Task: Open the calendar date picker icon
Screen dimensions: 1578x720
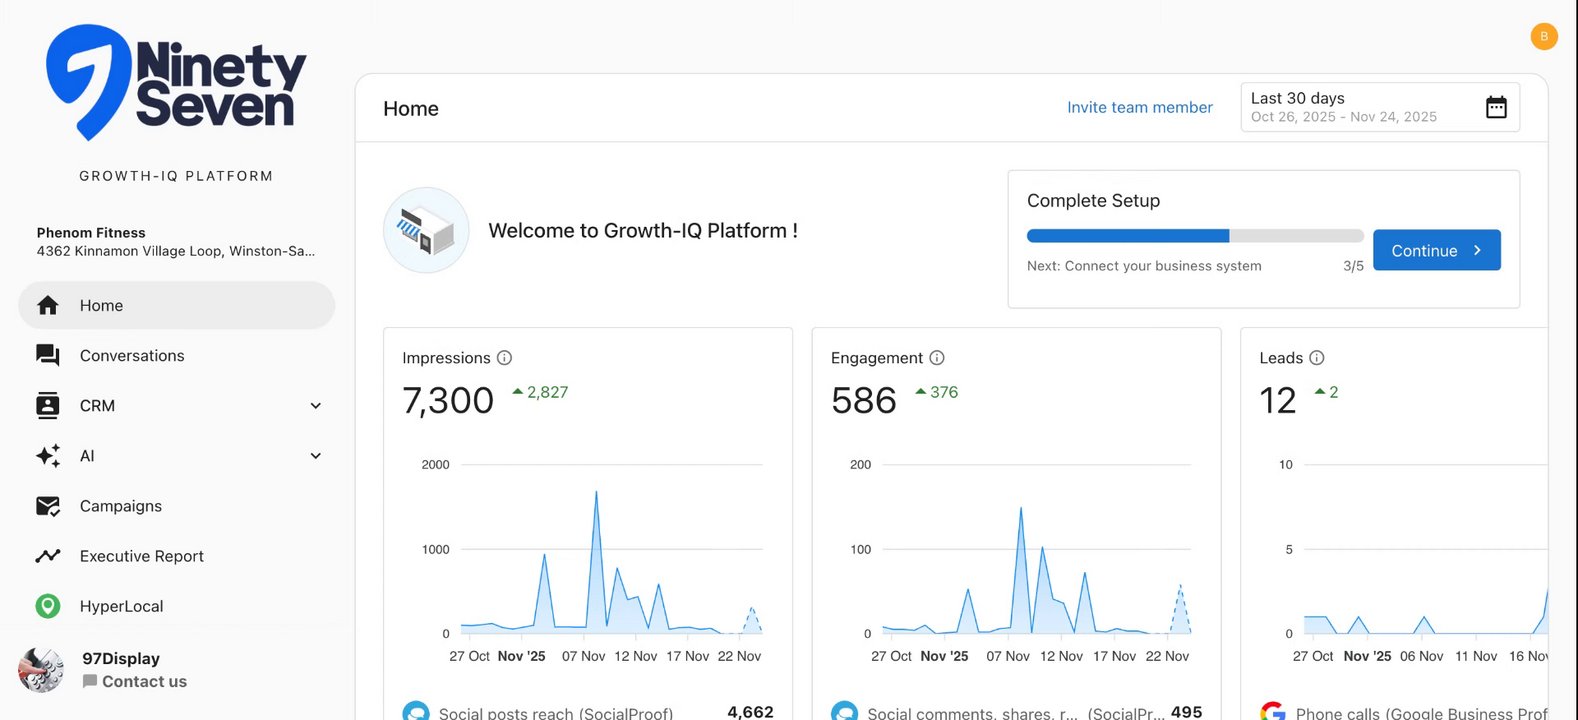Action: (1496, 107)
